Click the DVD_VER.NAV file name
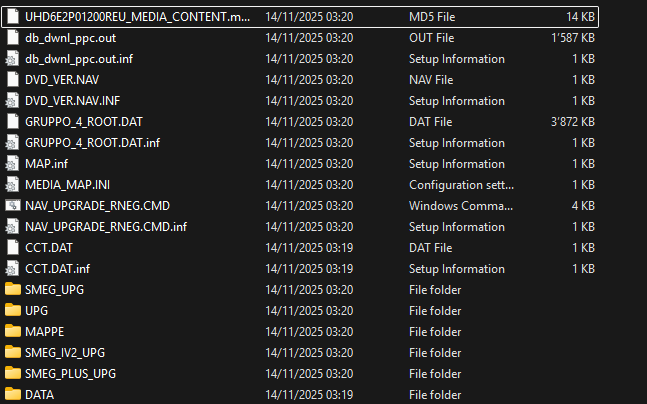Screen dimensions: 647x404 (62, 80)
